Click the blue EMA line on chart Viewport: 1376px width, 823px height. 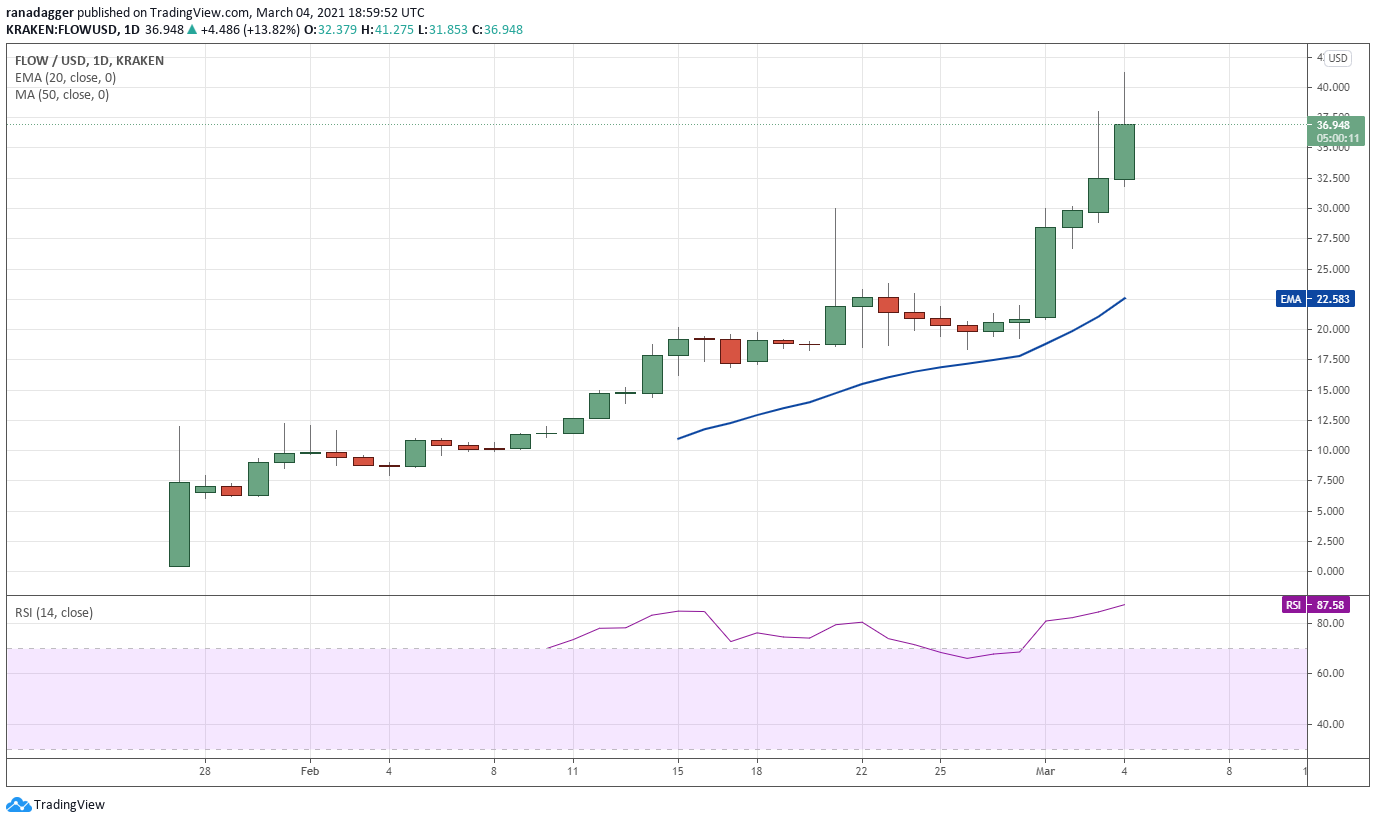coord(862,384)
